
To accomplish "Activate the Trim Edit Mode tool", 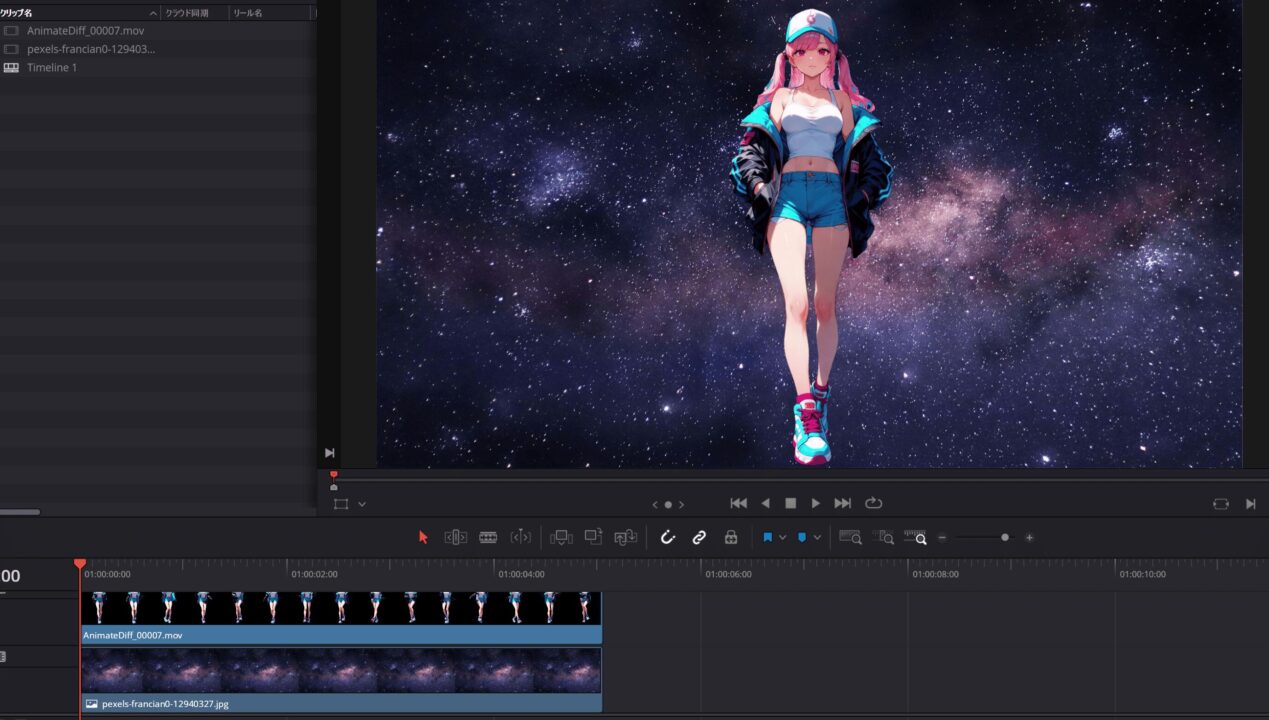I will pyautogui.click(x=455, y=537).
